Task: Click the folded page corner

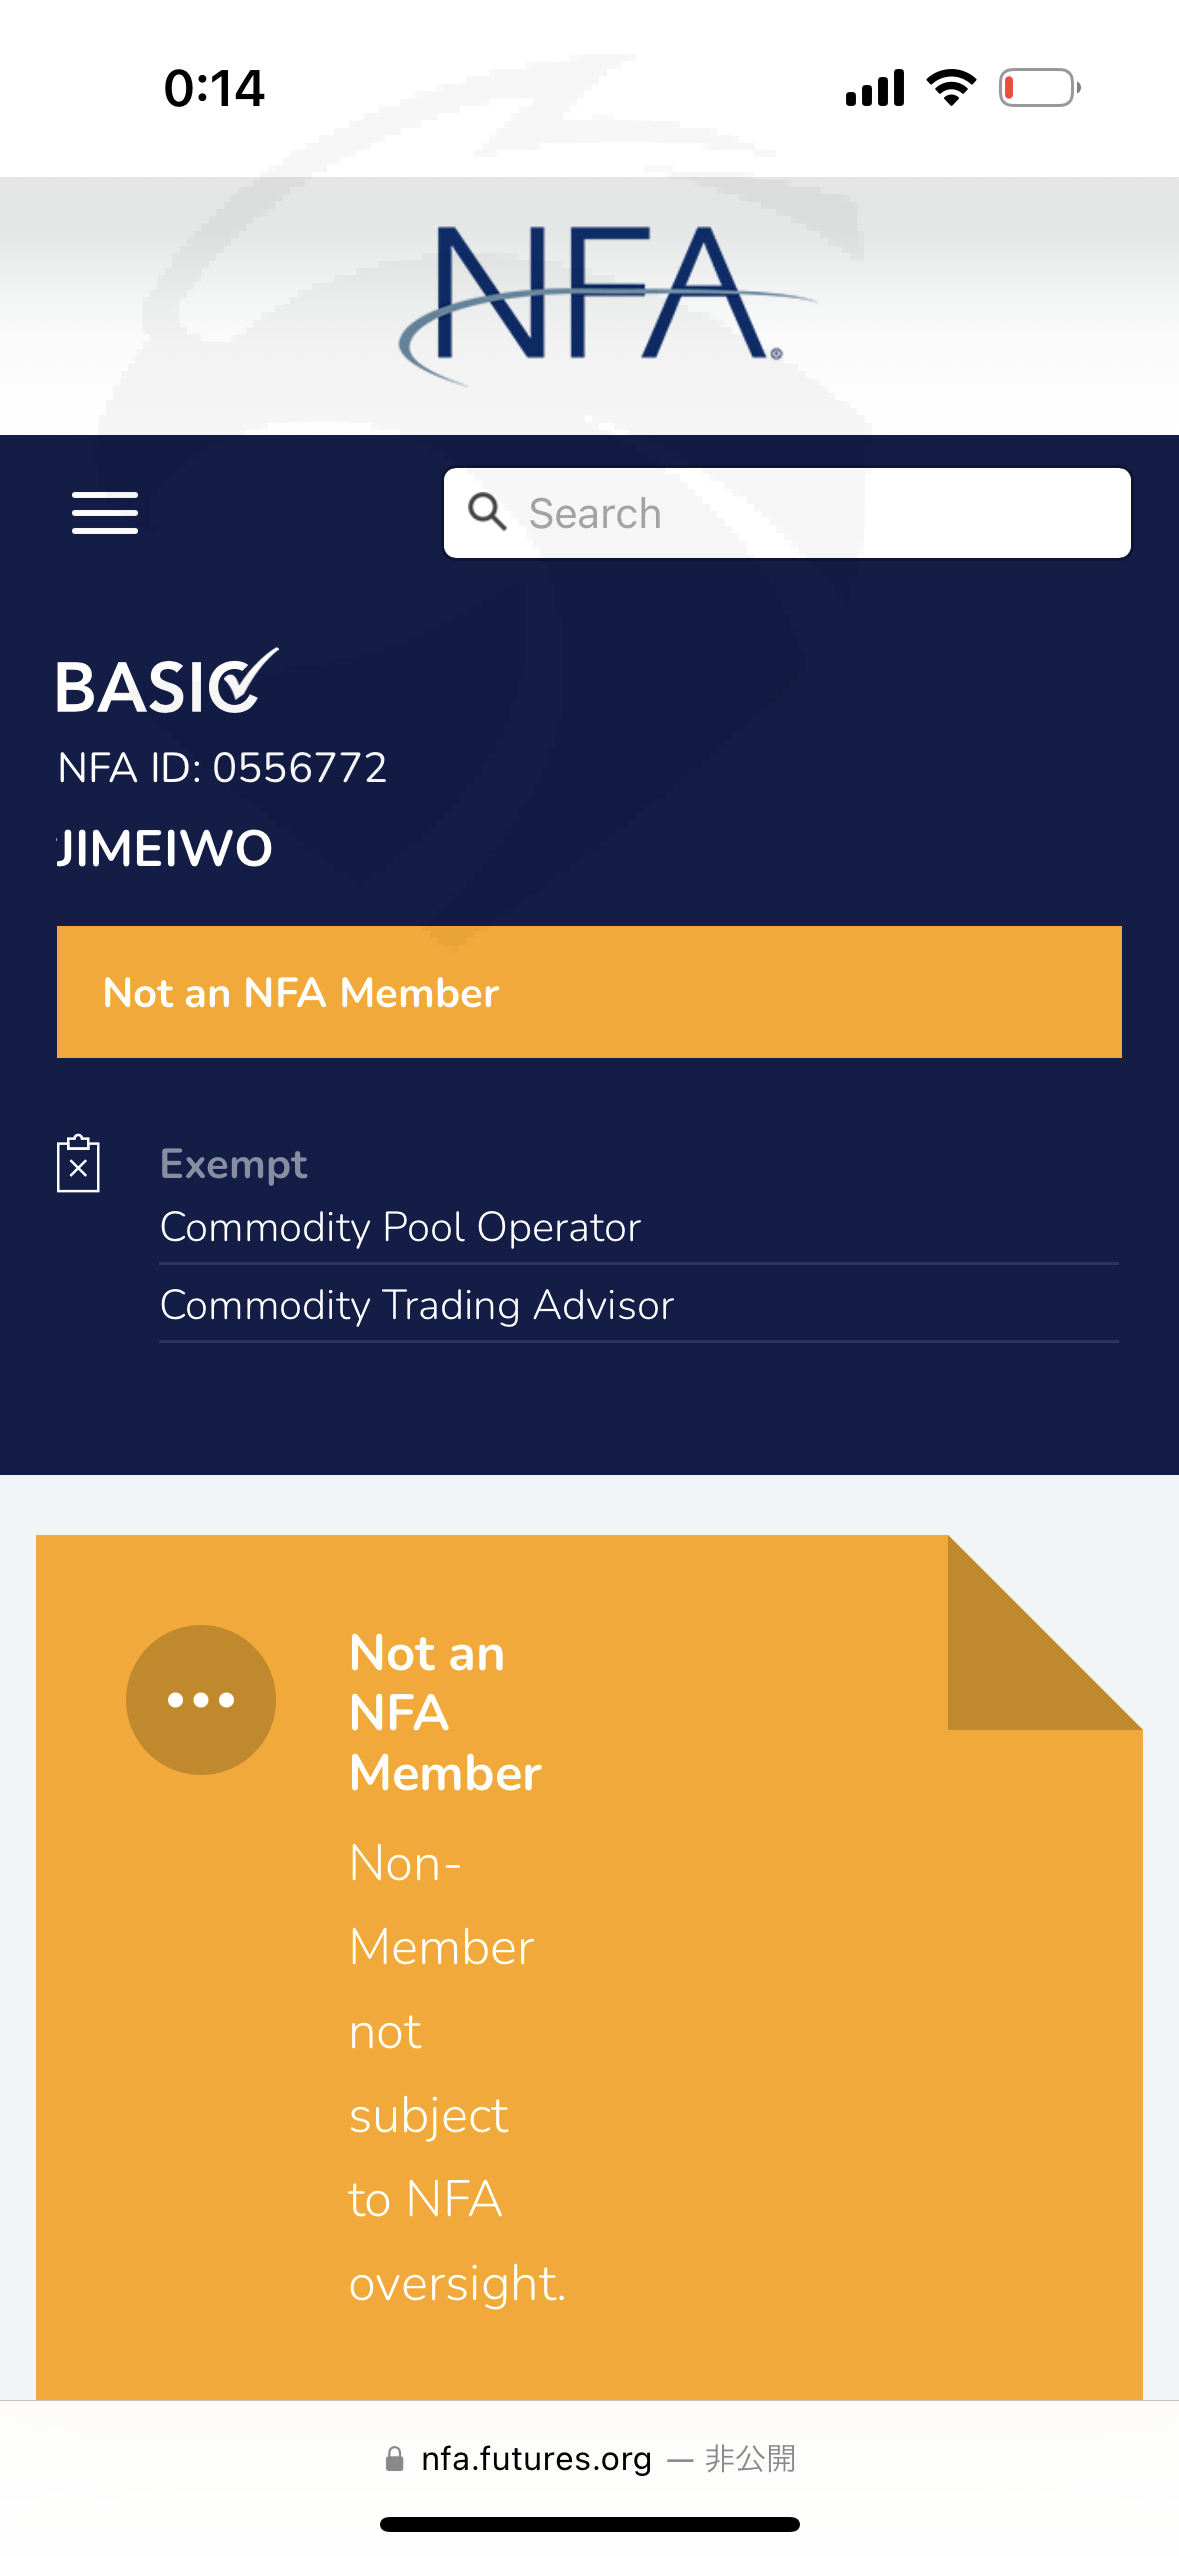Action: pyautogui.click(x=1044, y=1632)
